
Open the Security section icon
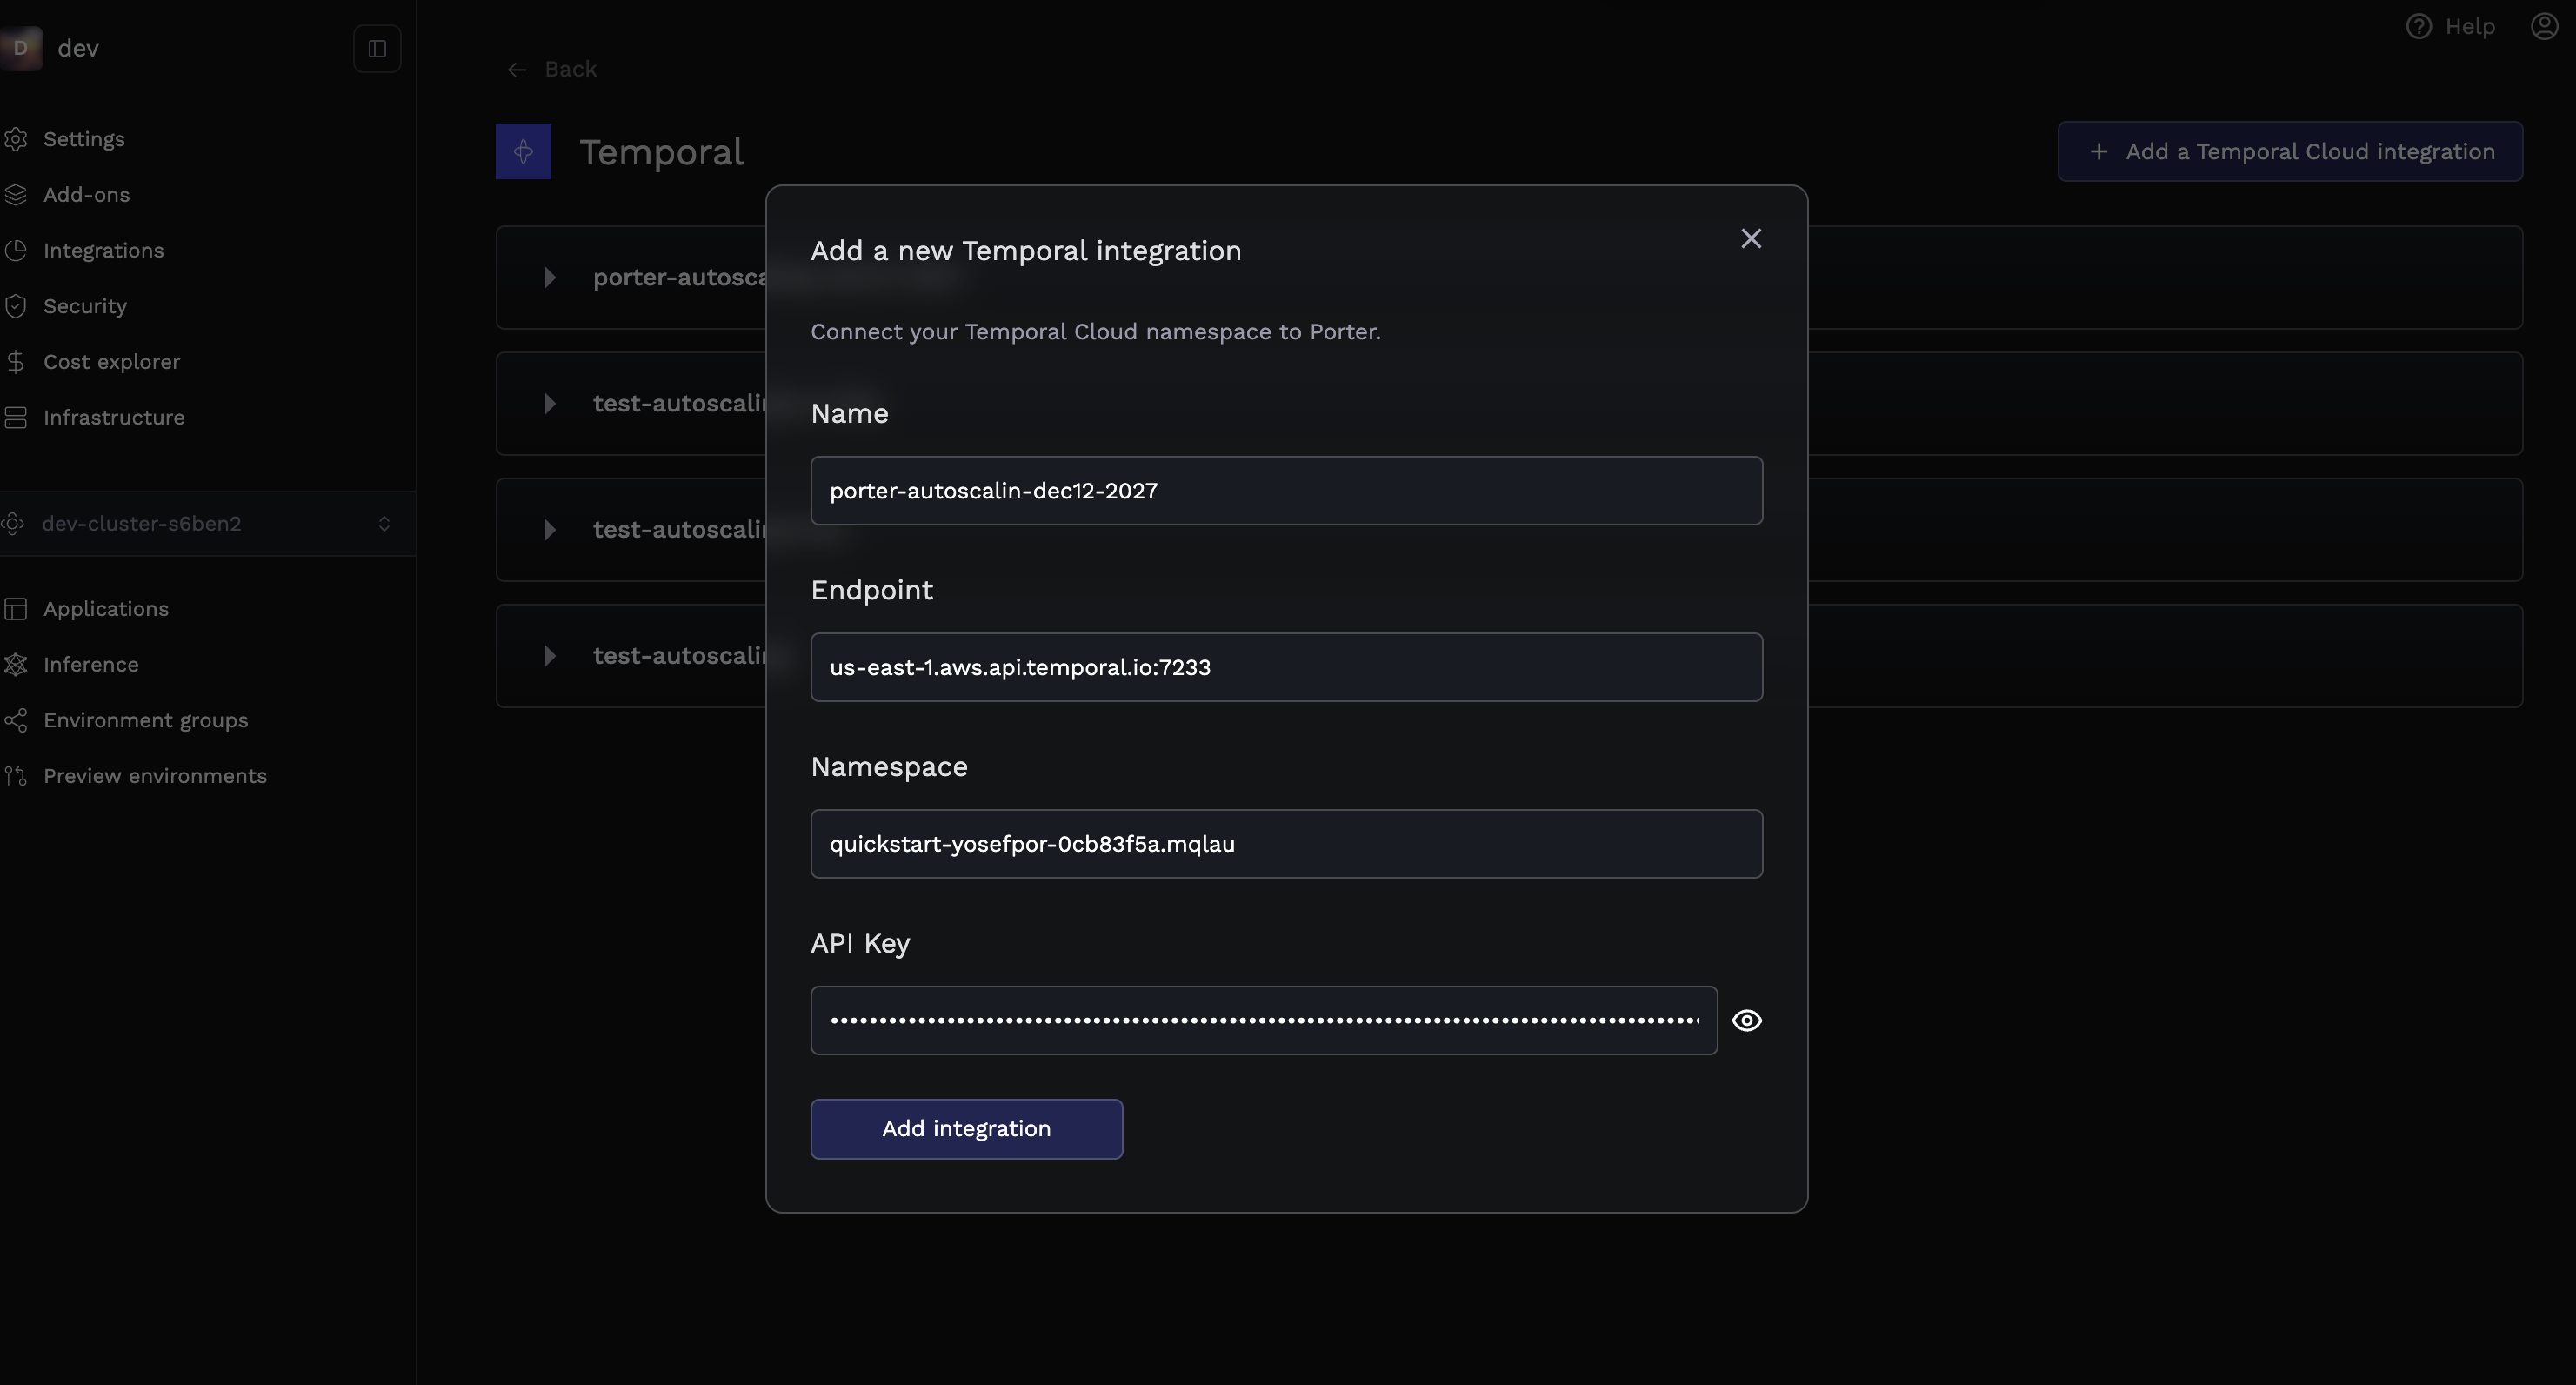point(16,306)
